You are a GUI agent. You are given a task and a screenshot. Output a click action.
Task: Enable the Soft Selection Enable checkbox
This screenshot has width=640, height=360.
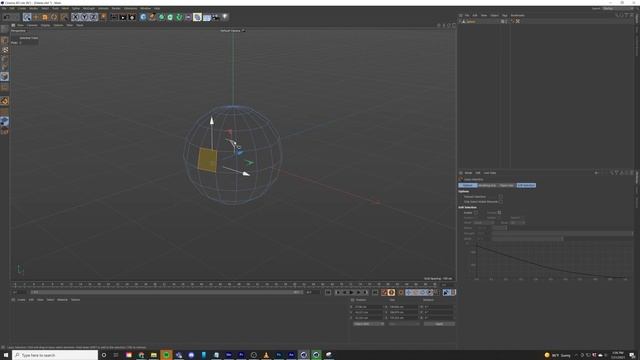[x=476, y=213]
